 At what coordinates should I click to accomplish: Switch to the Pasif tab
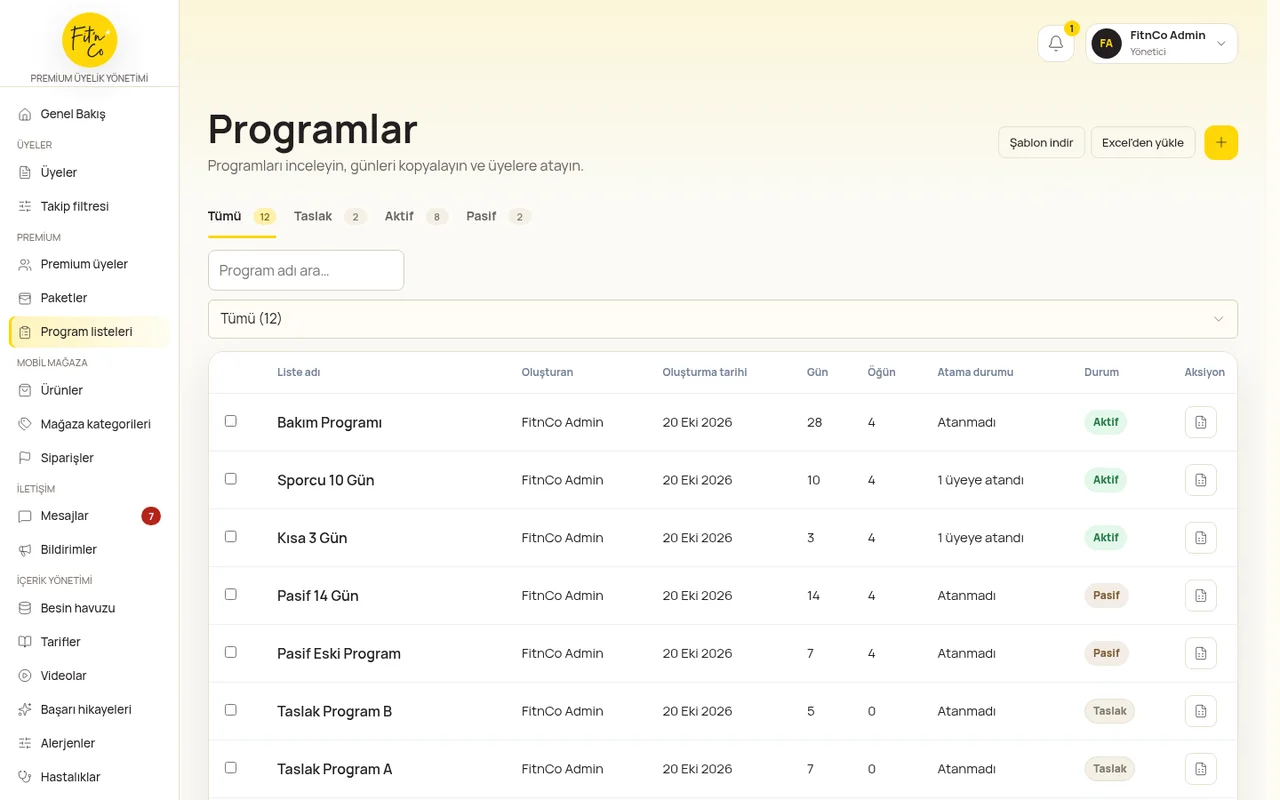pos(498,216)
